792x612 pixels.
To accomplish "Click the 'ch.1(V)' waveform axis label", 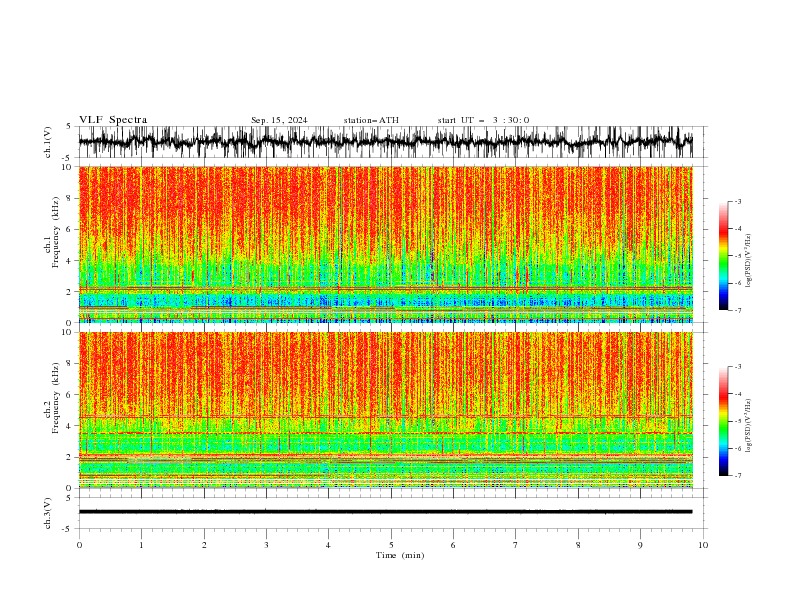I will [x=48, y=142].
